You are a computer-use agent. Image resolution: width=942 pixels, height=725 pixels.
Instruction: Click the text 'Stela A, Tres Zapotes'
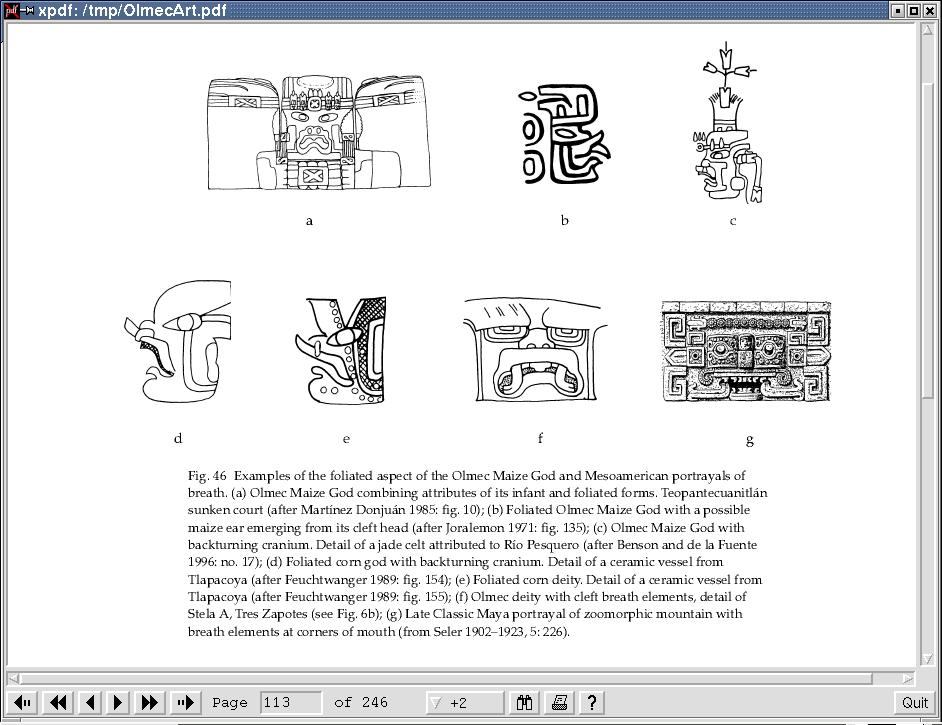[248, 614]
